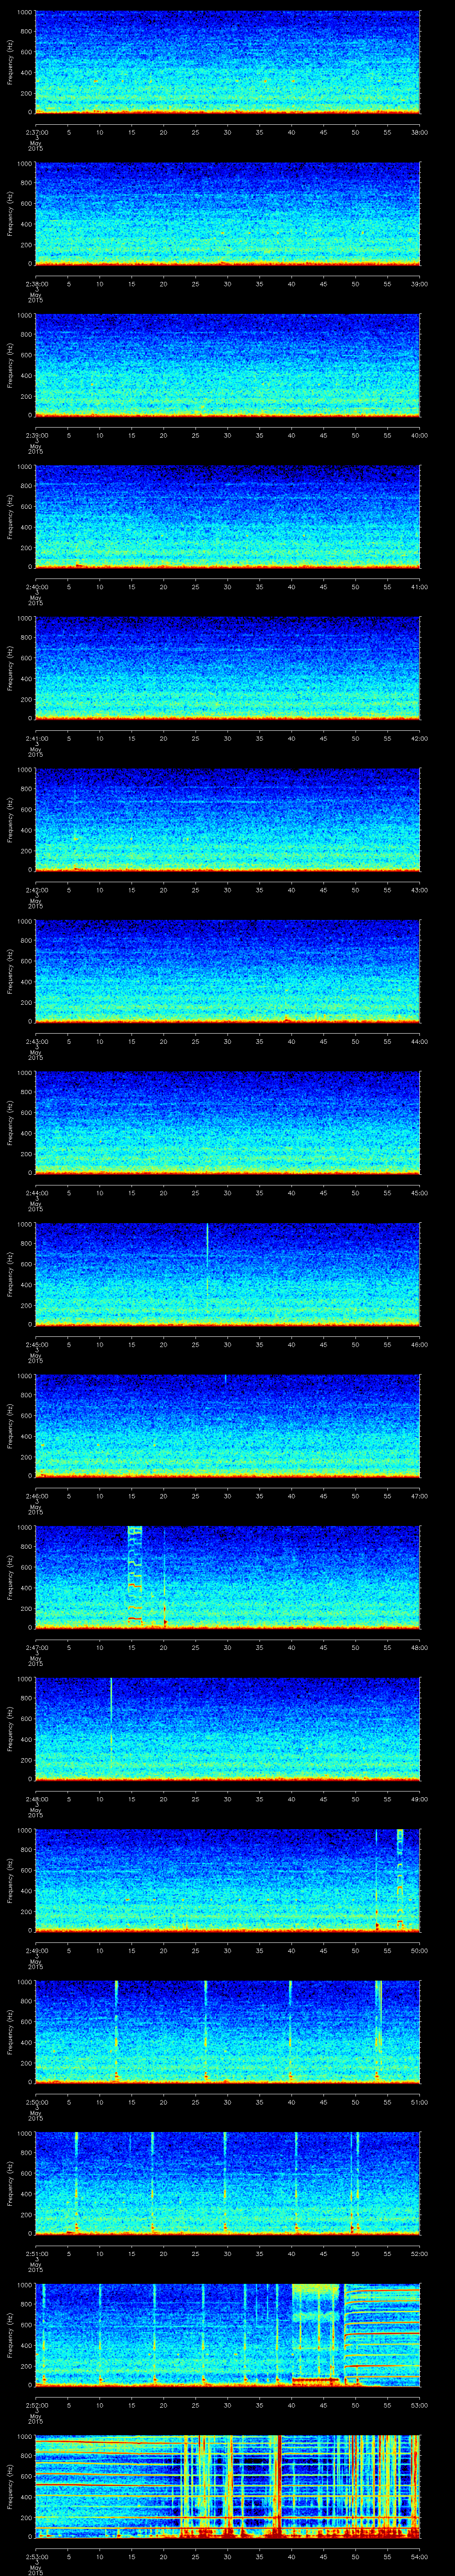Select the 43:00 end time label
The image size is (455, 2576).
419,890
